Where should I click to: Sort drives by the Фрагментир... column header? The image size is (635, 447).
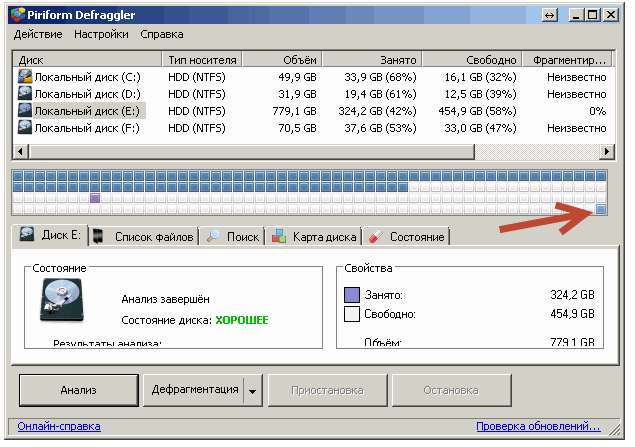pyautogui.click(x=568, y=60)
